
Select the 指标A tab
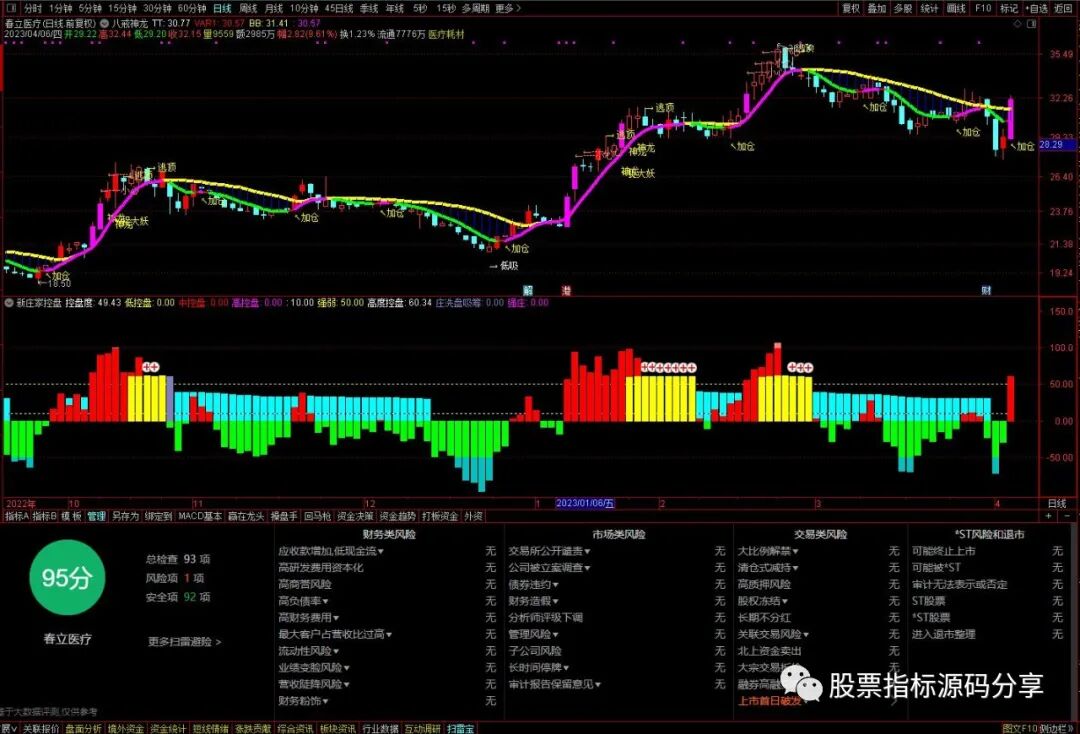17,516
